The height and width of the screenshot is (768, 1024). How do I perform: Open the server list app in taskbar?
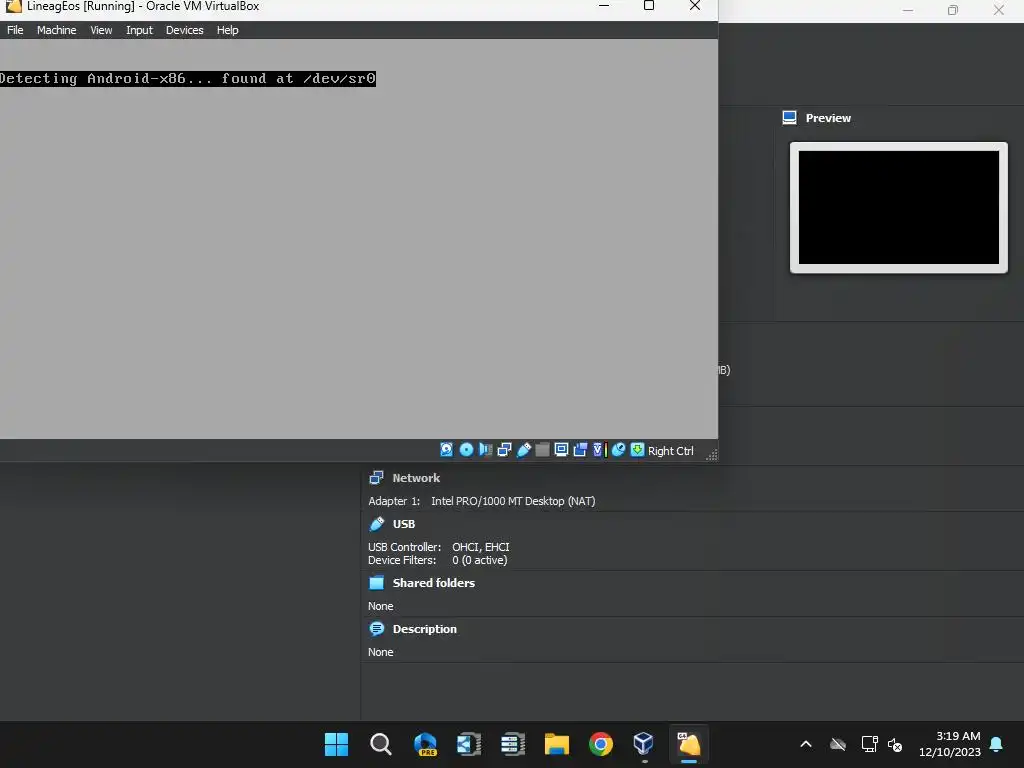(513, 744)
